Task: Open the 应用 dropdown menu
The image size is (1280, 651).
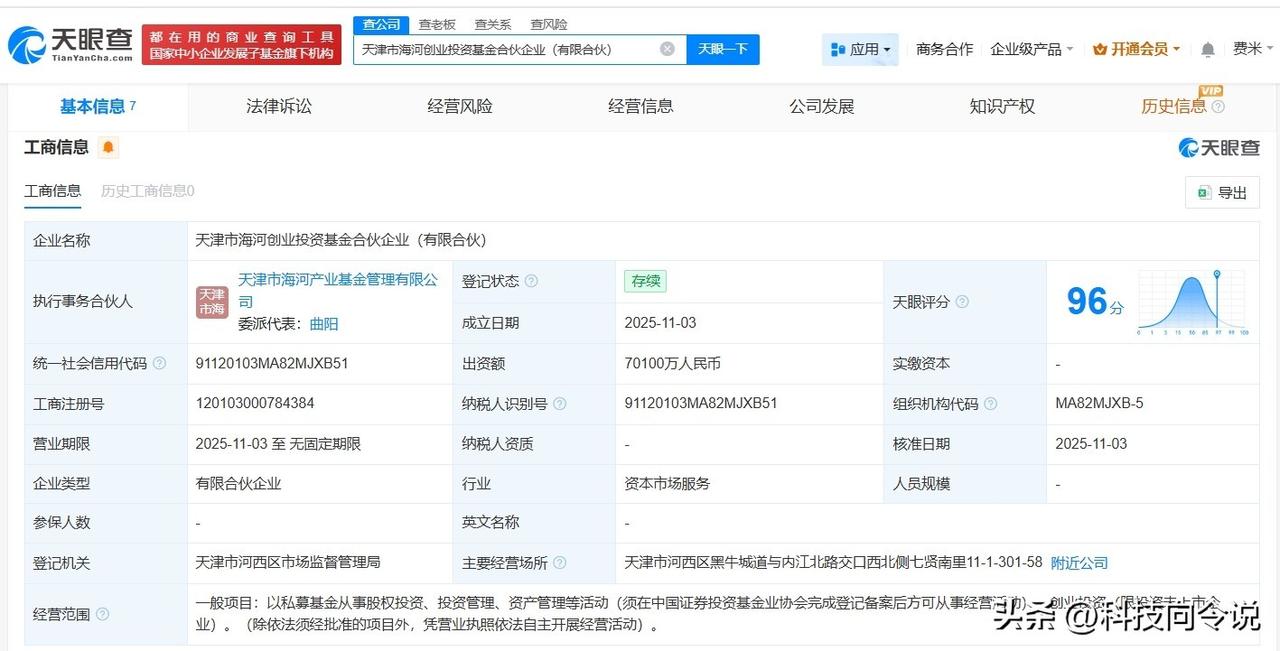Action: 860,49
